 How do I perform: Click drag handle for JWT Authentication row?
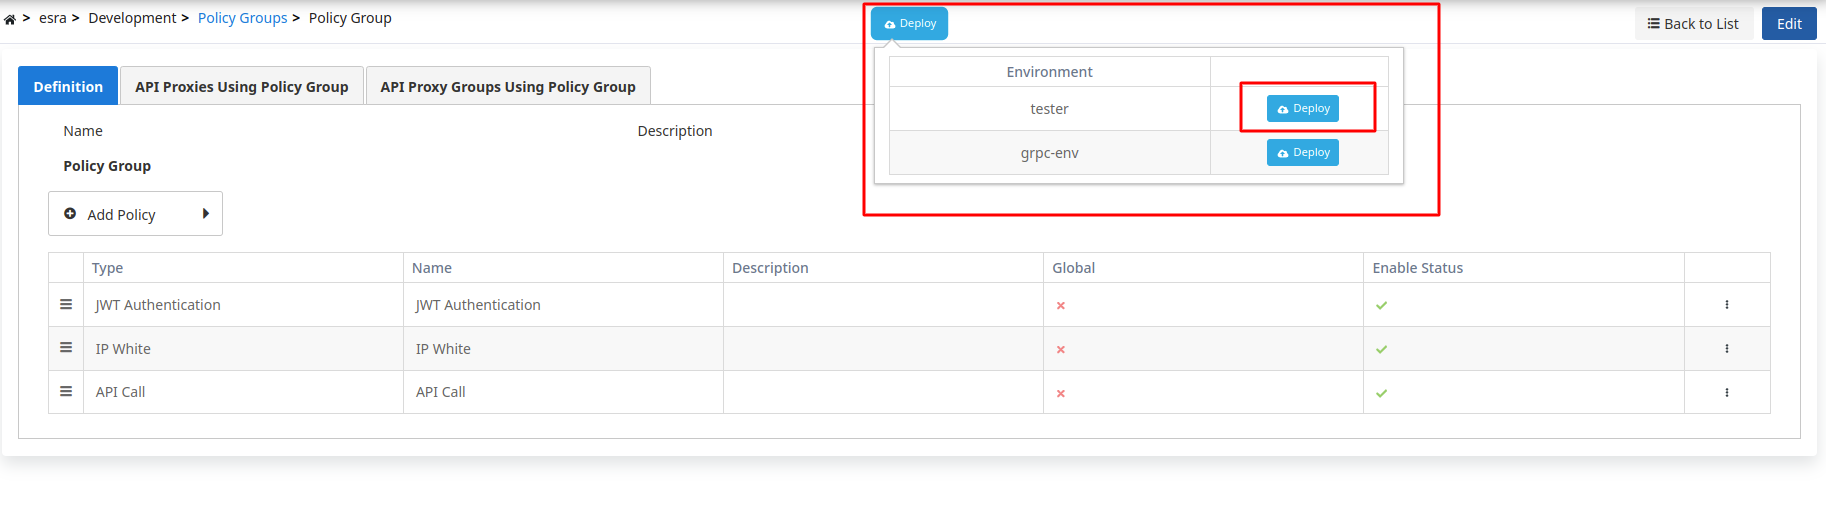(66, 305)
